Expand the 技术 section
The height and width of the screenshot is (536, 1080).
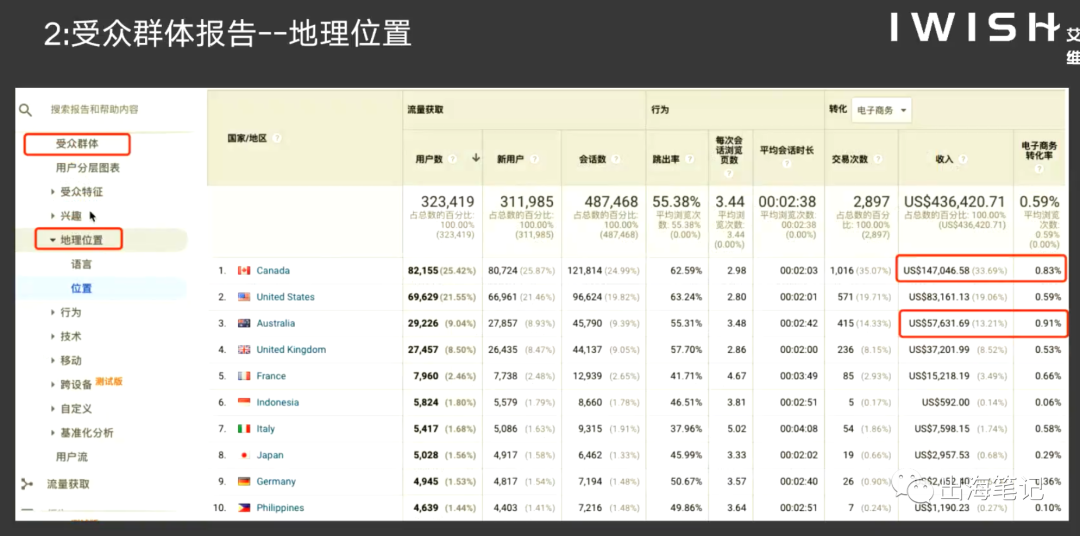coord(53,336)
